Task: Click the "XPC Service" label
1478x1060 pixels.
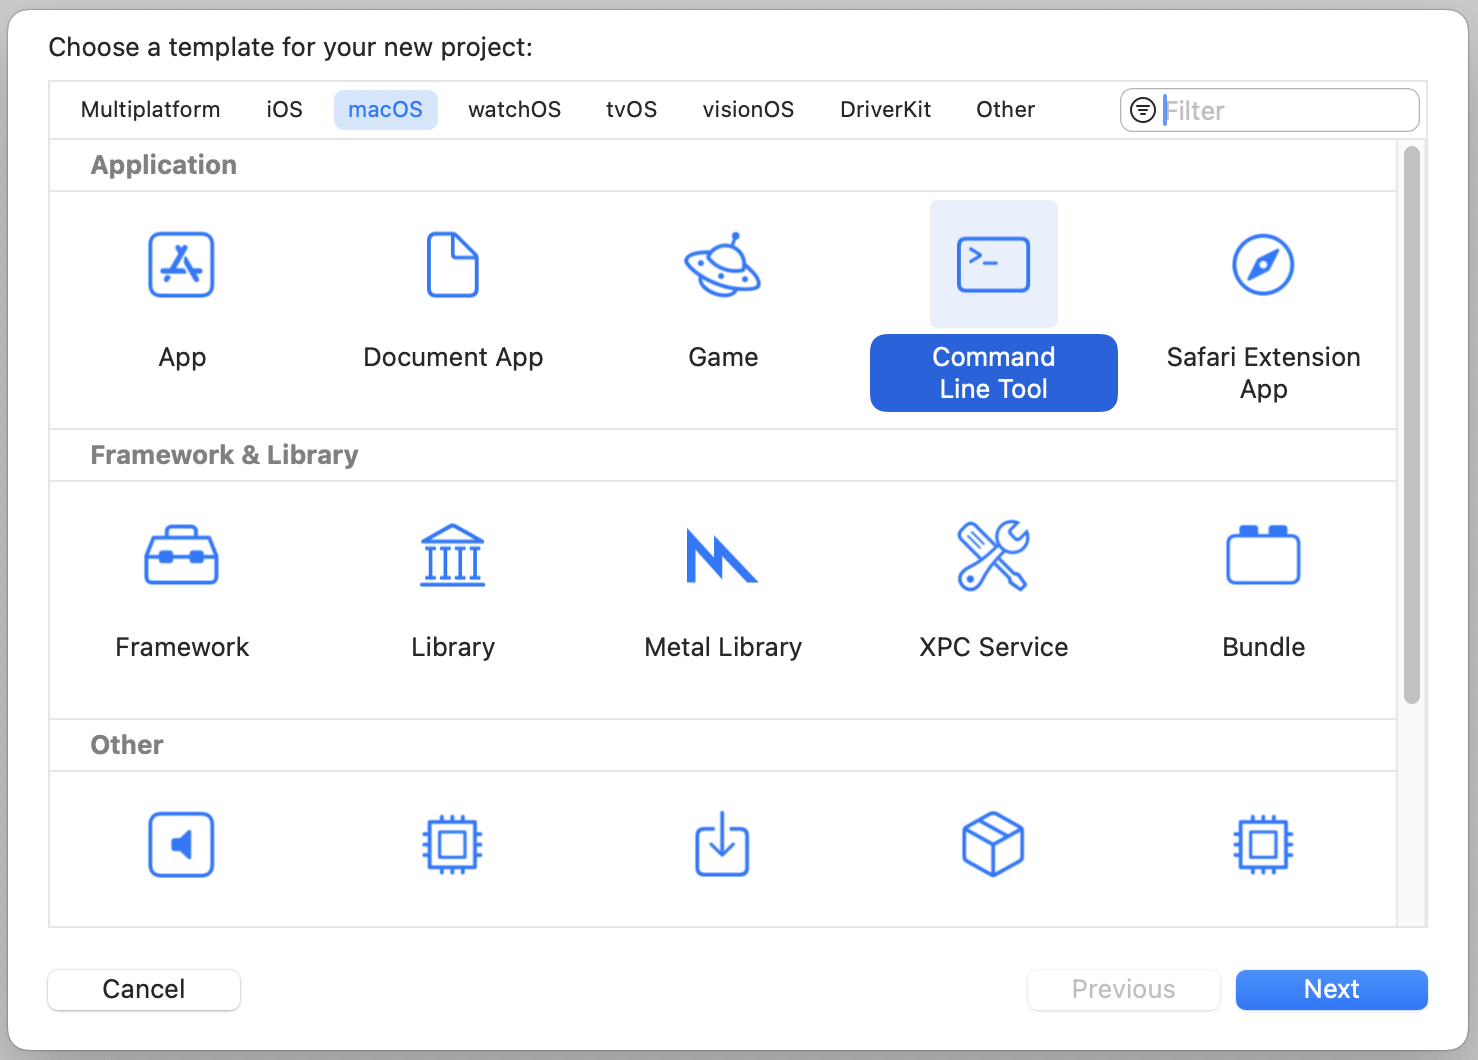Action: 994,647
